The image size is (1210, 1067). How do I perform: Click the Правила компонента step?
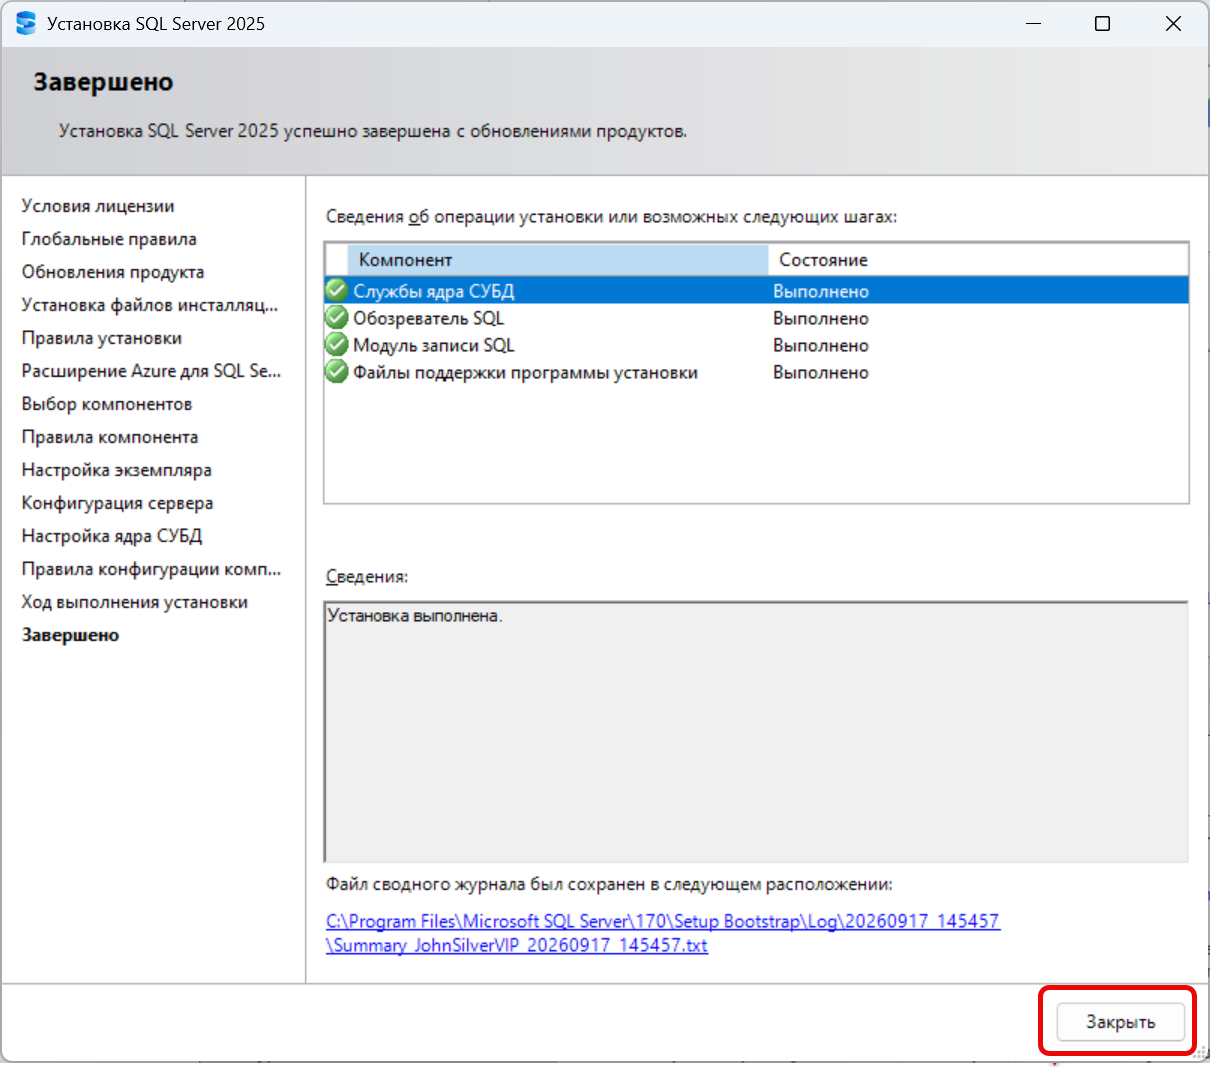[110, 437]
